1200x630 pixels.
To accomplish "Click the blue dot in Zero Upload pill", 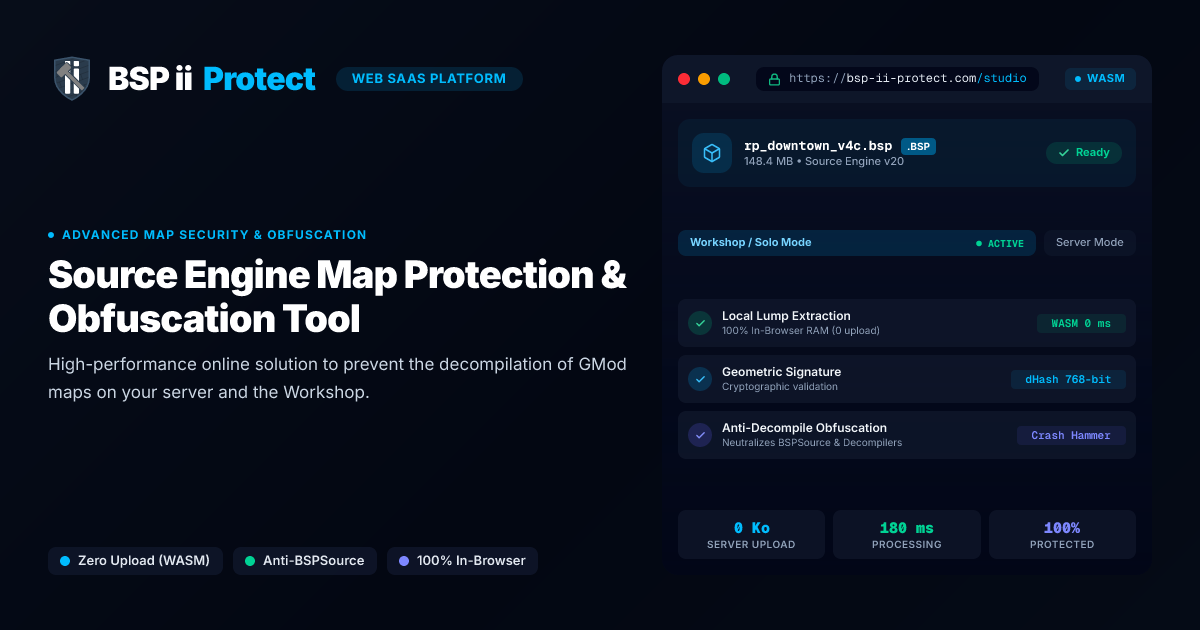I will coord(65,561).
